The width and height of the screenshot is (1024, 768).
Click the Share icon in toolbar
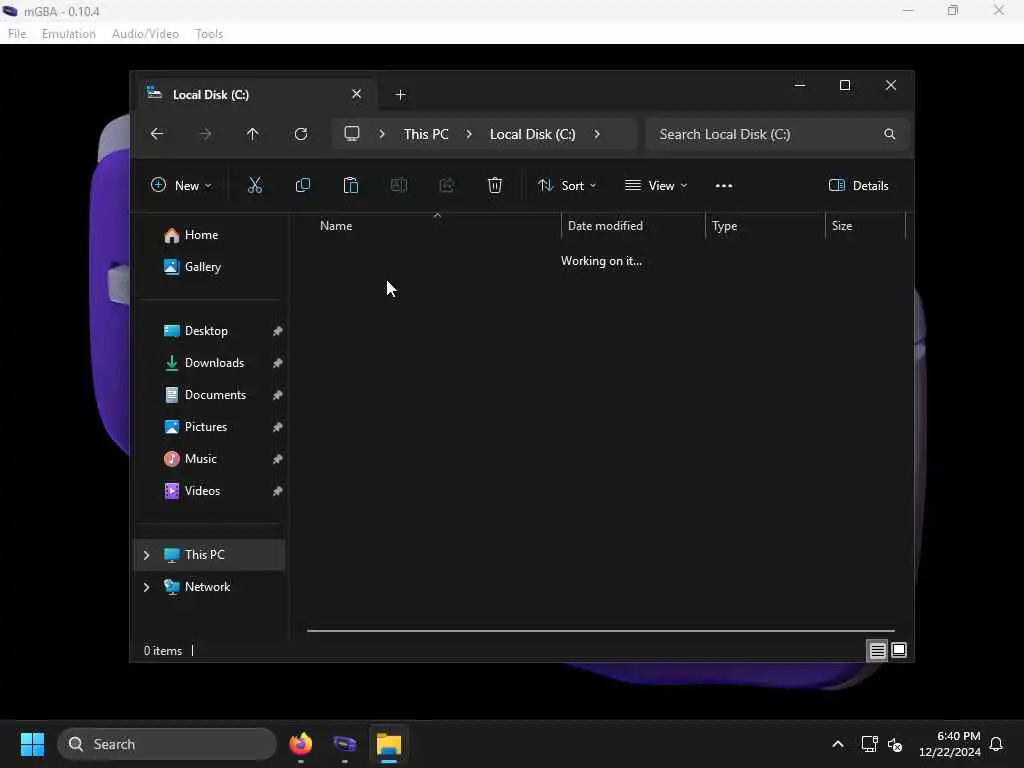[x=447, y=185]
